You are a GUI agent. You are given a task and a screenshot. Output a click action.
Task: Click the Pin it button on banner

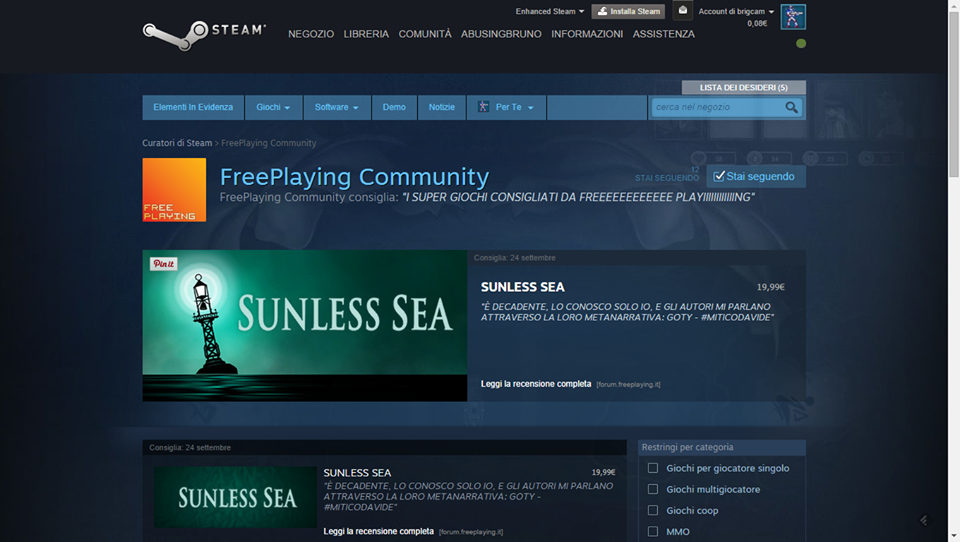163,264
